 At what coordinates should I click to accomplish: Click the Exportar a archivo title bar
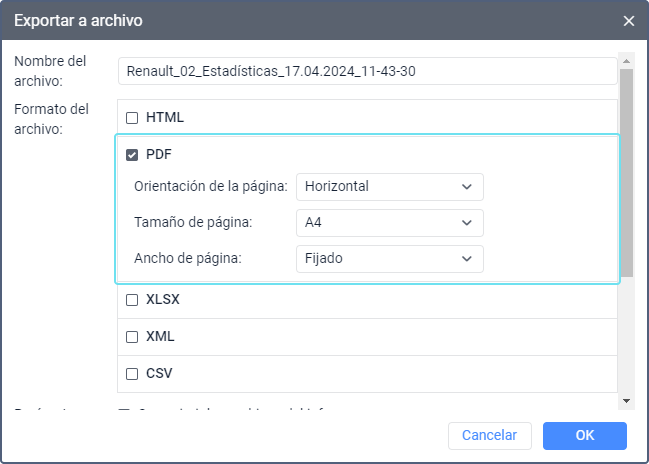point(300,20)
